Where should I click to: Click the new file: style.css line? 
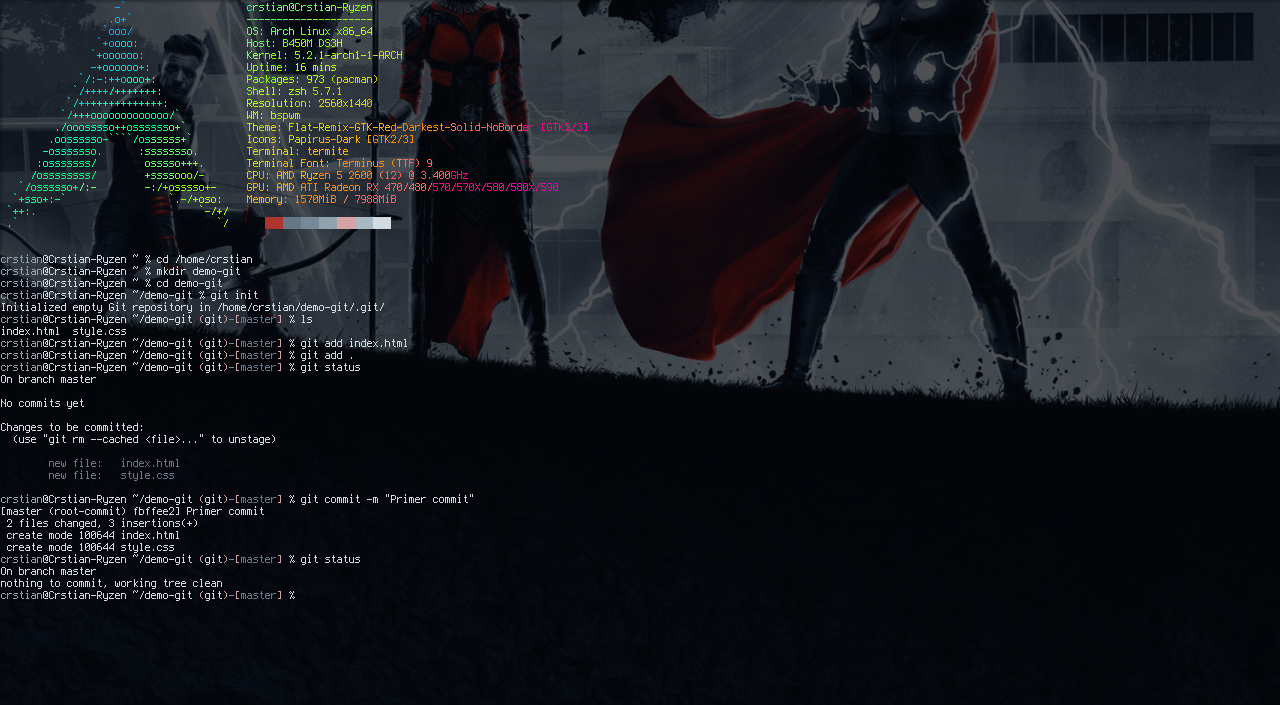point(111,475)
